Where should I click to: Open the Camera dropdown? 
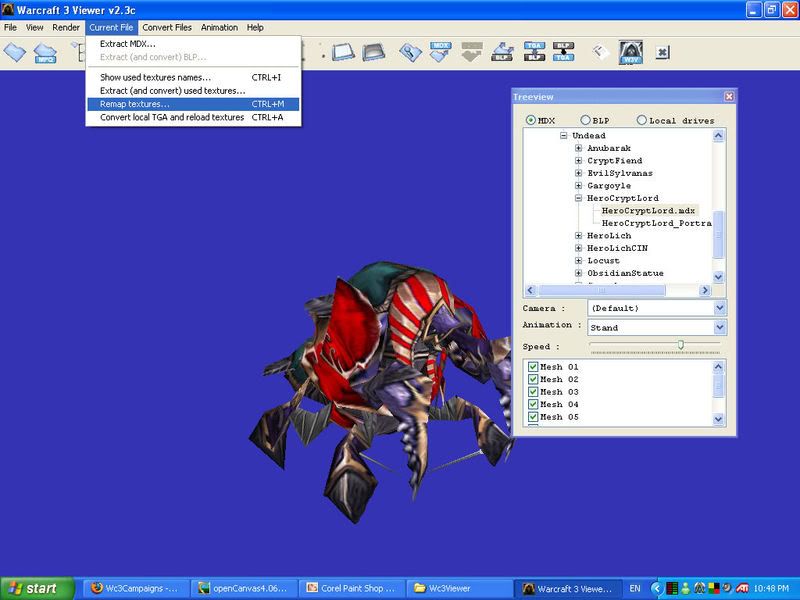click(719, 308)
